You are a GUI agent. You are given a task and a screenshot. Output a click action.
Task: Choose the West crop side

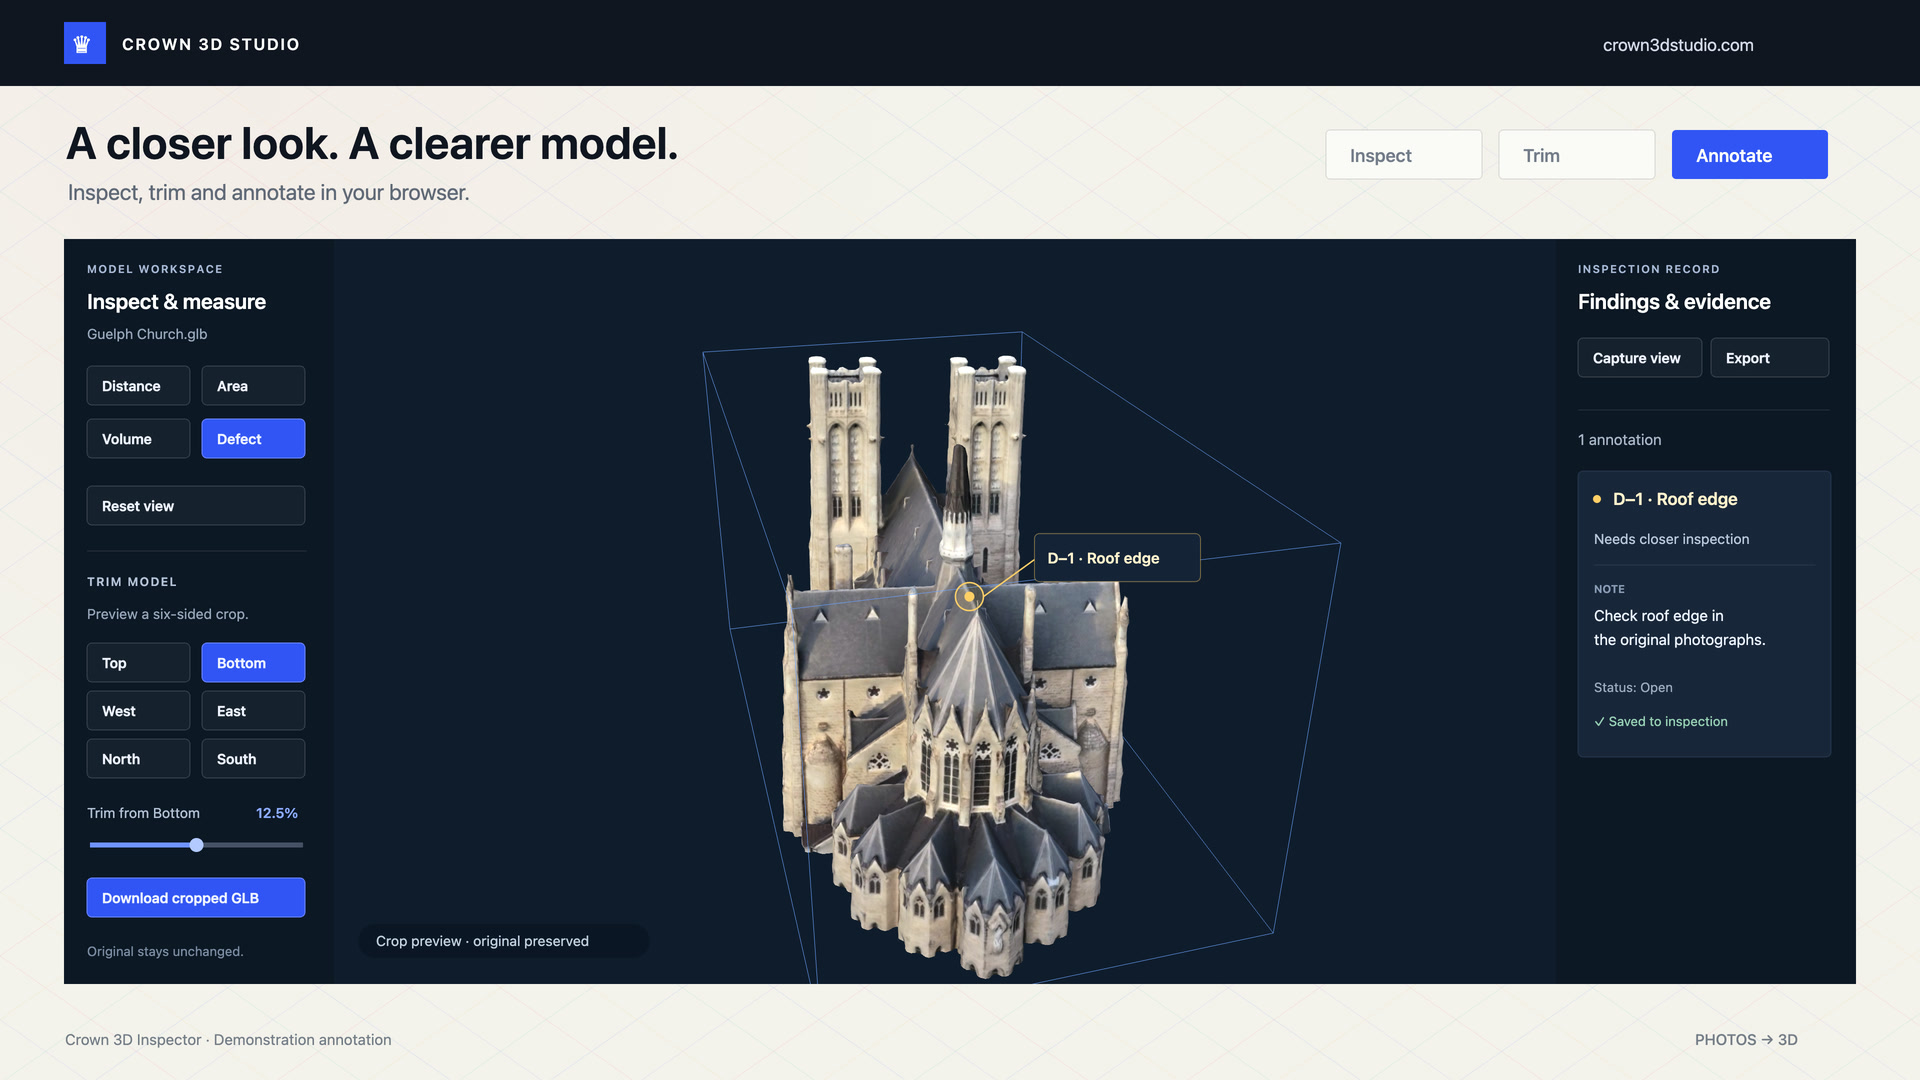tap(138, 711)
